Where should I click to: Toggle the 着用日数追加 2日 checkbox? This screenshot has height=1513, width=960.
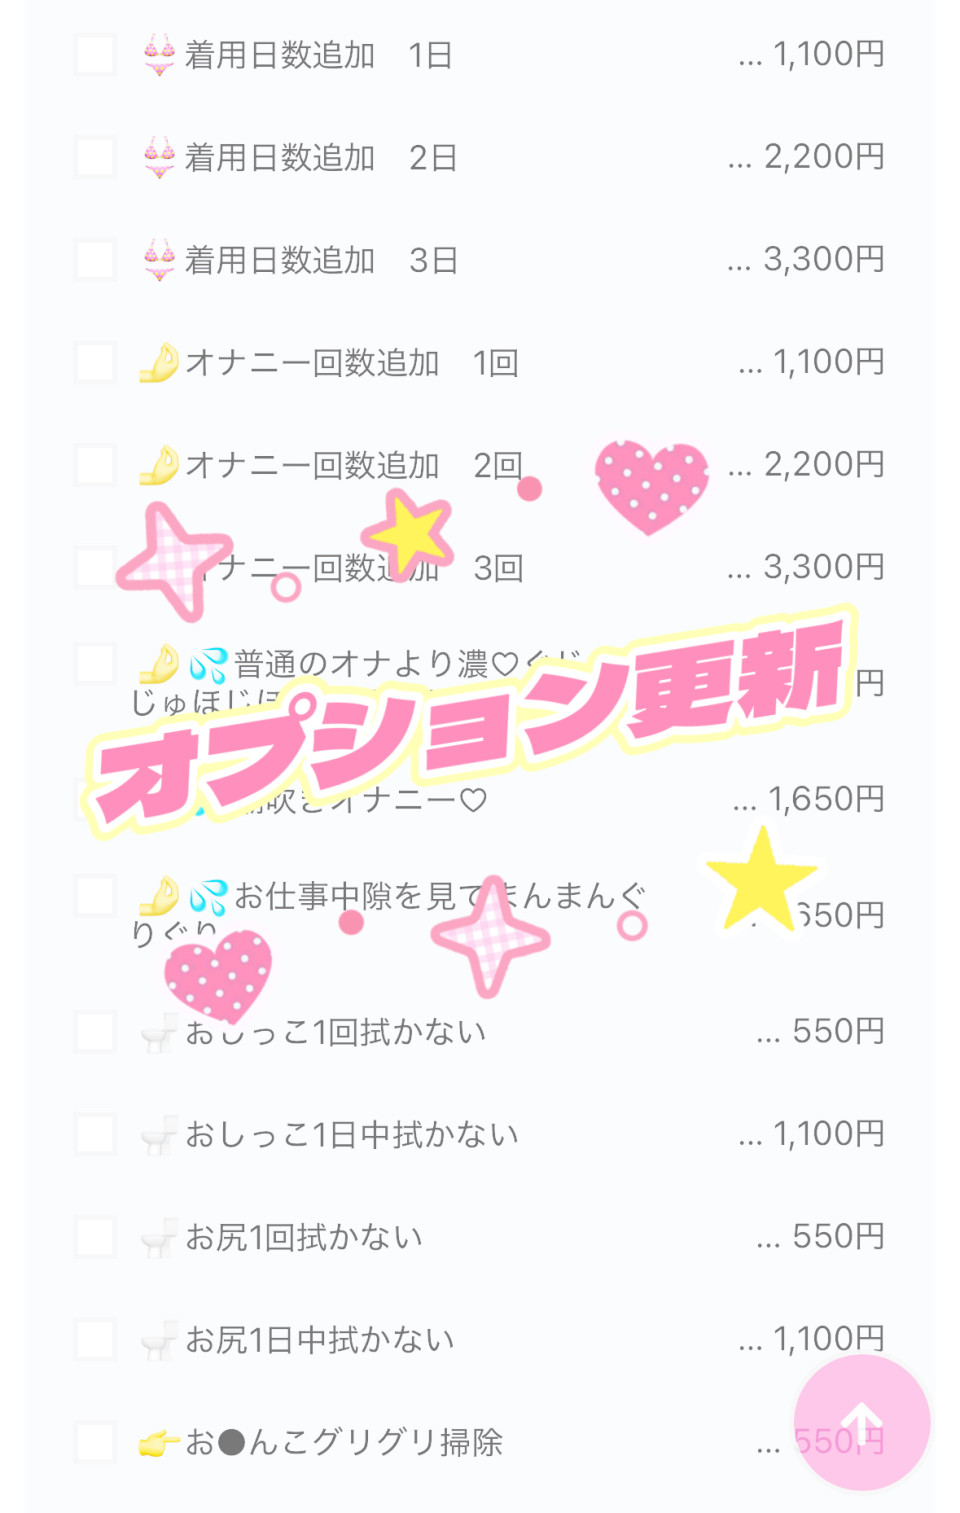tap(96, 158)
